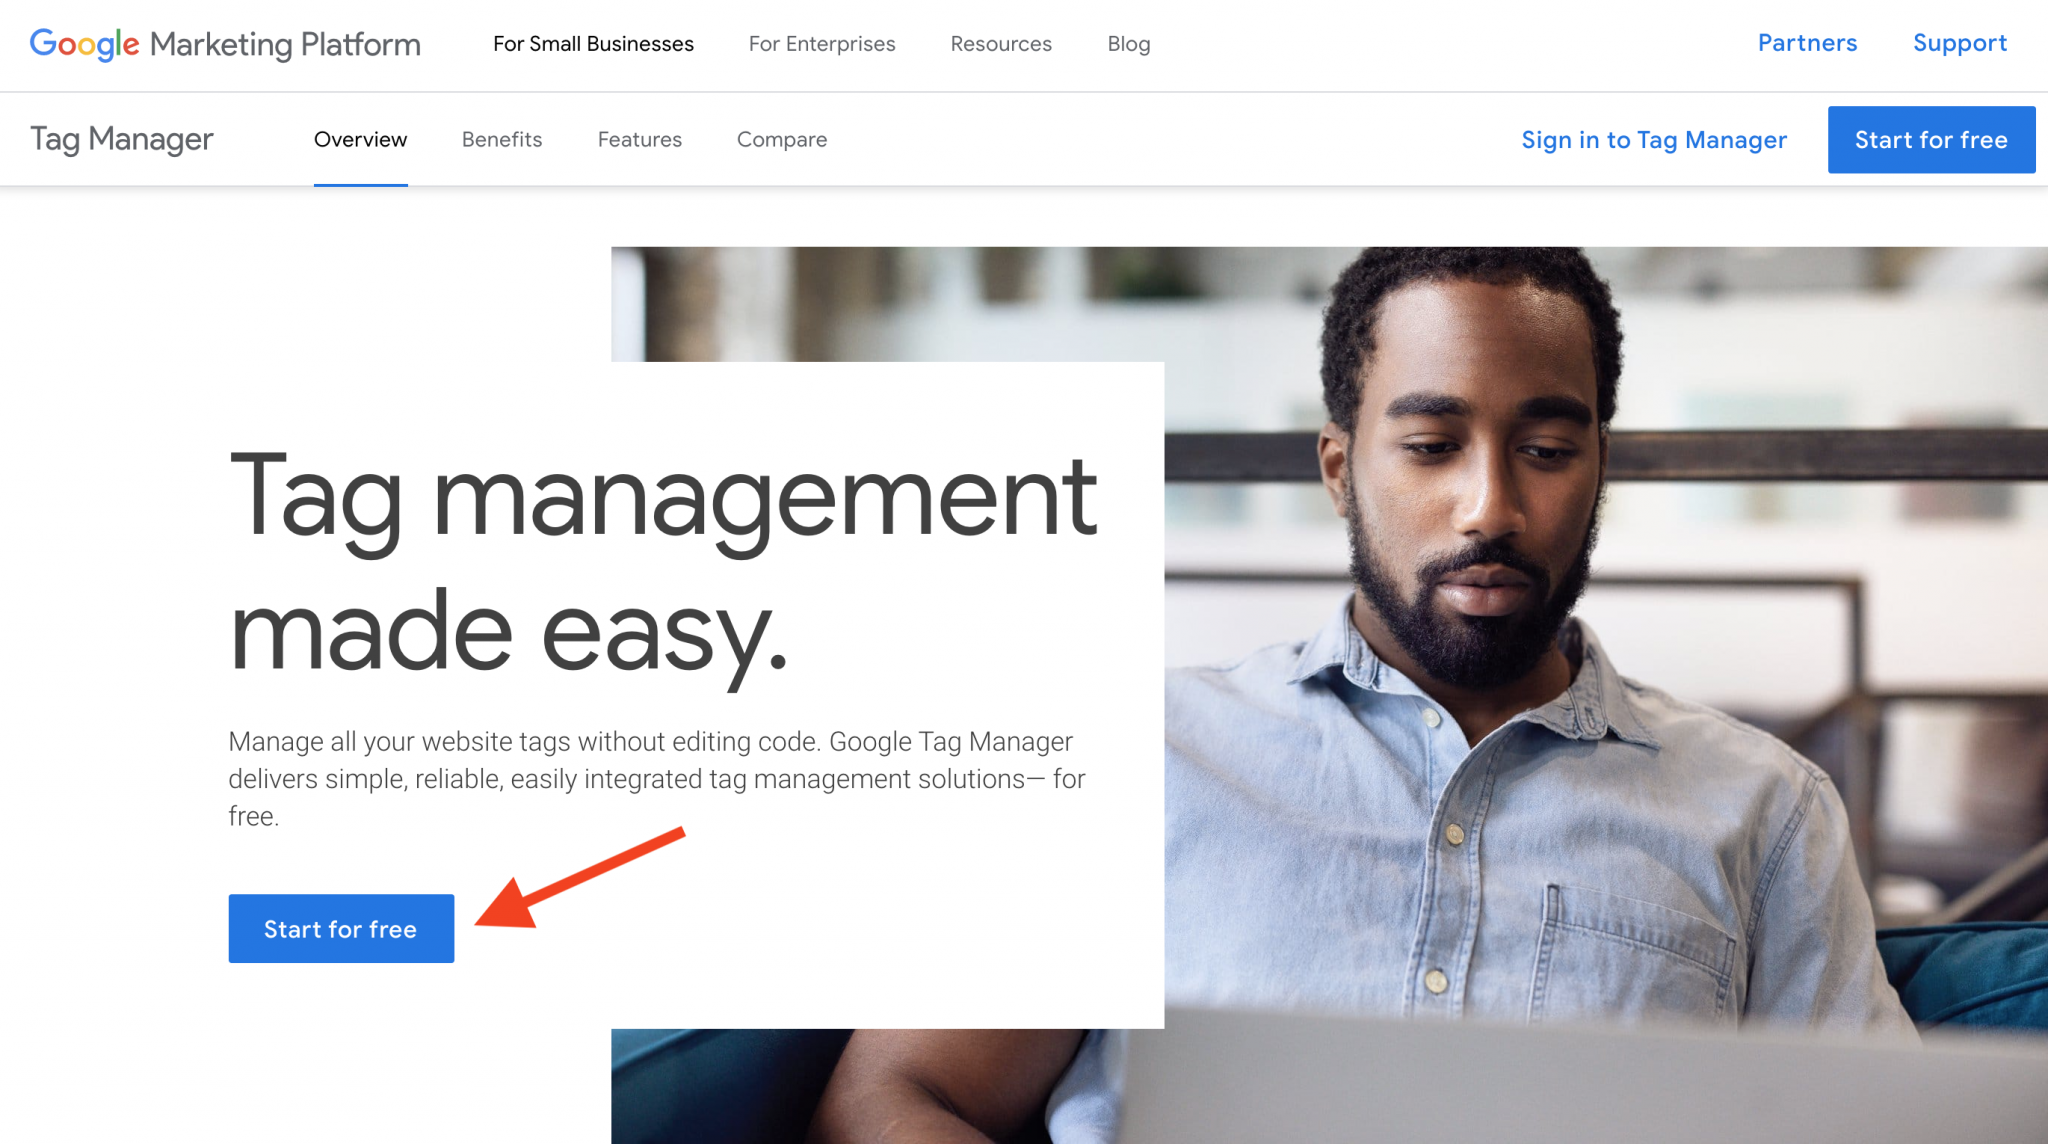Open the Partners page
This screenshot has height=1144, width=2048.
(1806, 43)
